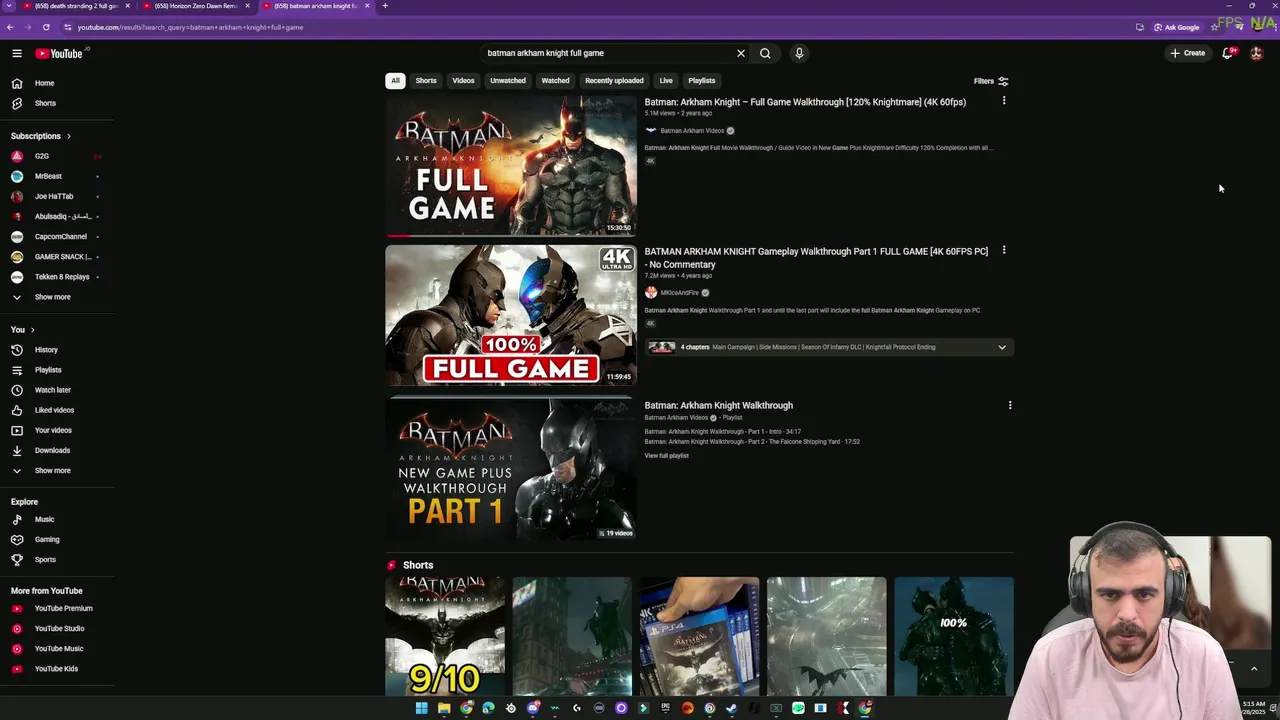Screen dimensions: 1280x720
Task: Open more options for MKIceAndFire video
Action: click(x=1004, y=250)
